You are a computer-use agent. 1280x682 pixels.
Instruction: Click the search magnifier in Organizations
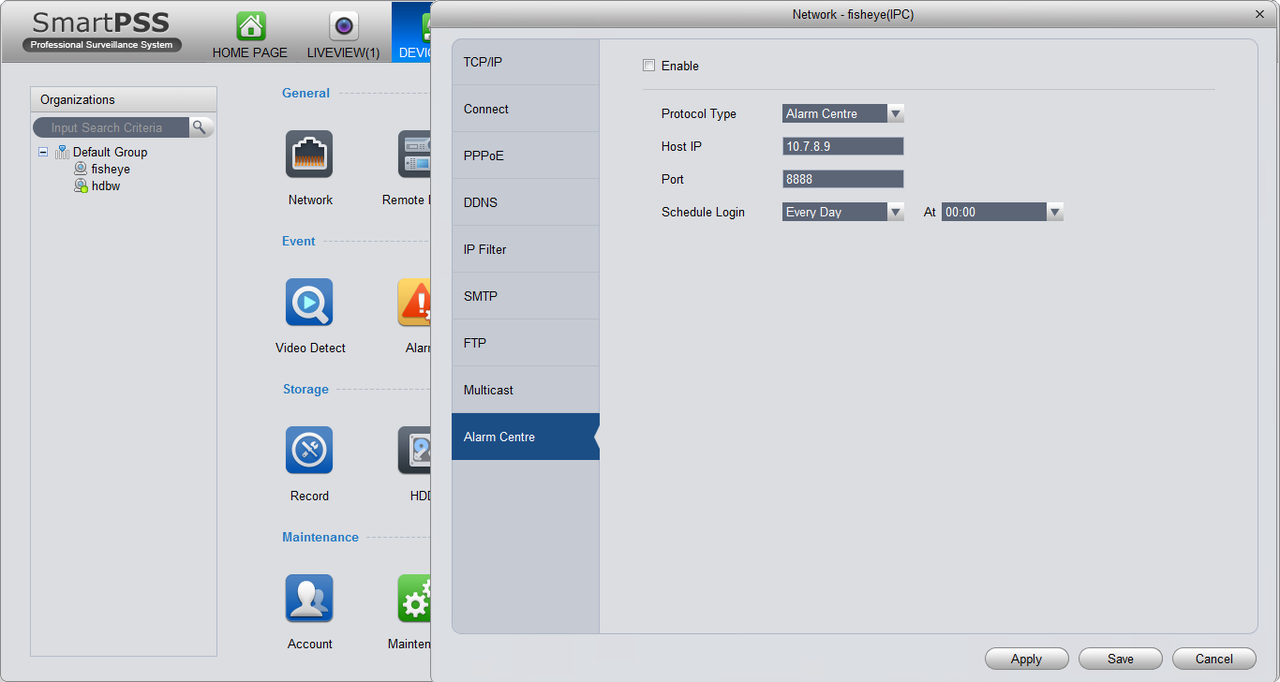[200, 127]
